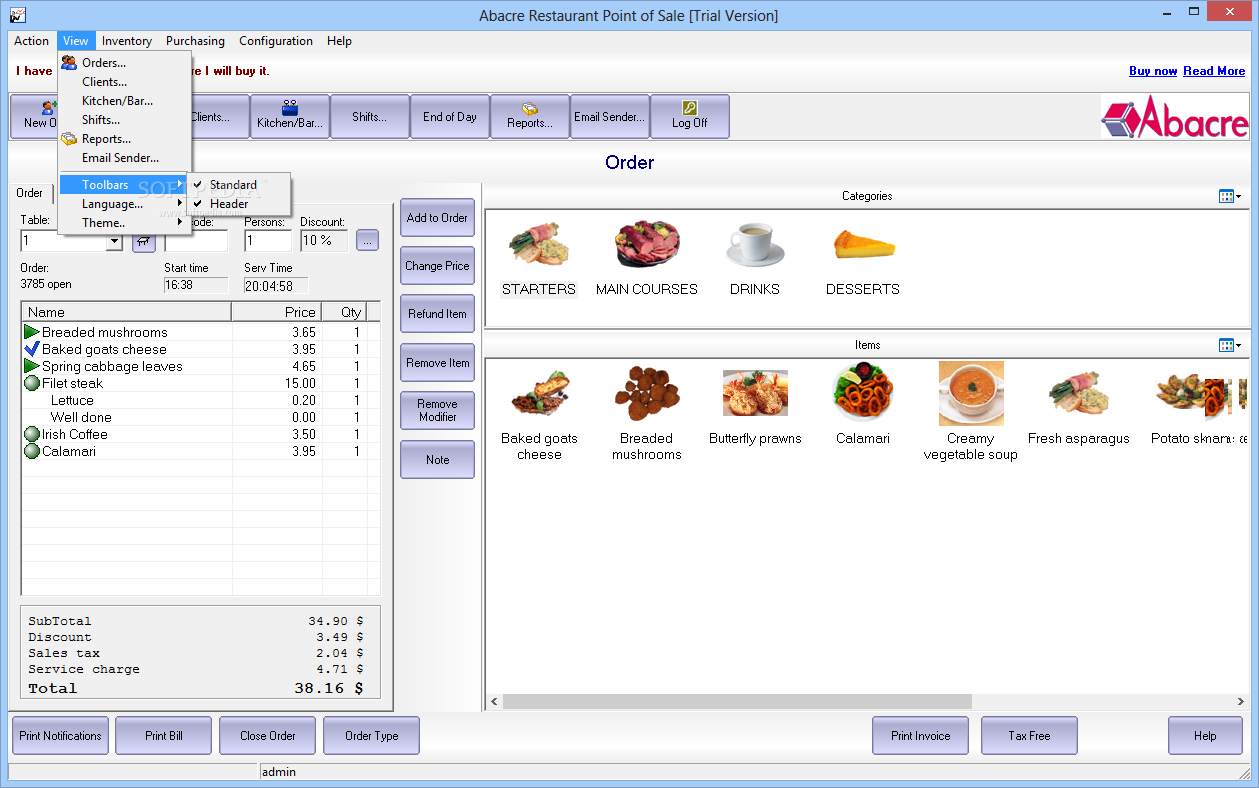Open the Action menu
The image size is (1259, 788).
point(31,41)
